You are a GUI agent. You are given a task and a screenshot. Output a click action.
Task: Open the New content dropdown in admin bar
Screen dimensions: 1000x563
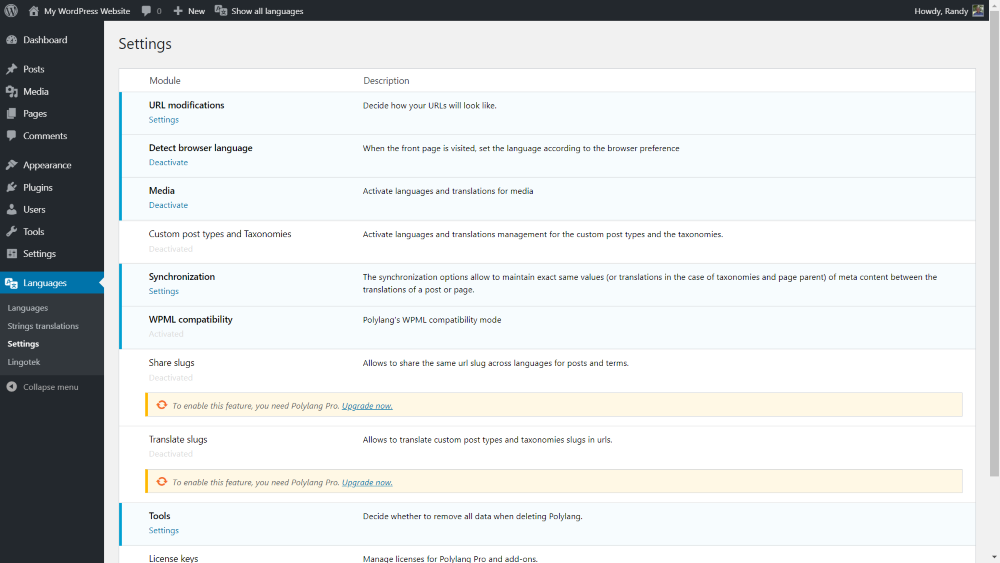[189, 11]
